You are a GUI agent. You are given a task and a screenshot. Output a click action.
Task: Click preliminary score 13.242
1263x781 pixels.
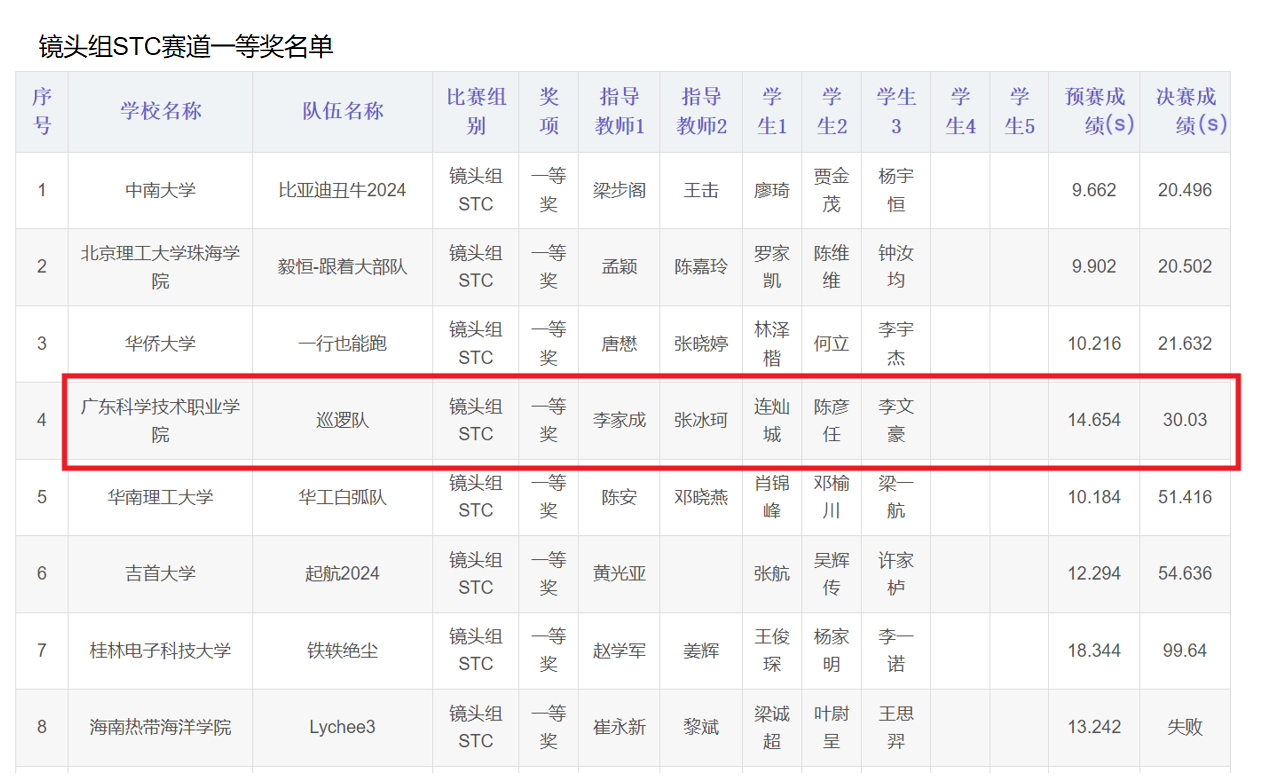[x=1094, y=727]
